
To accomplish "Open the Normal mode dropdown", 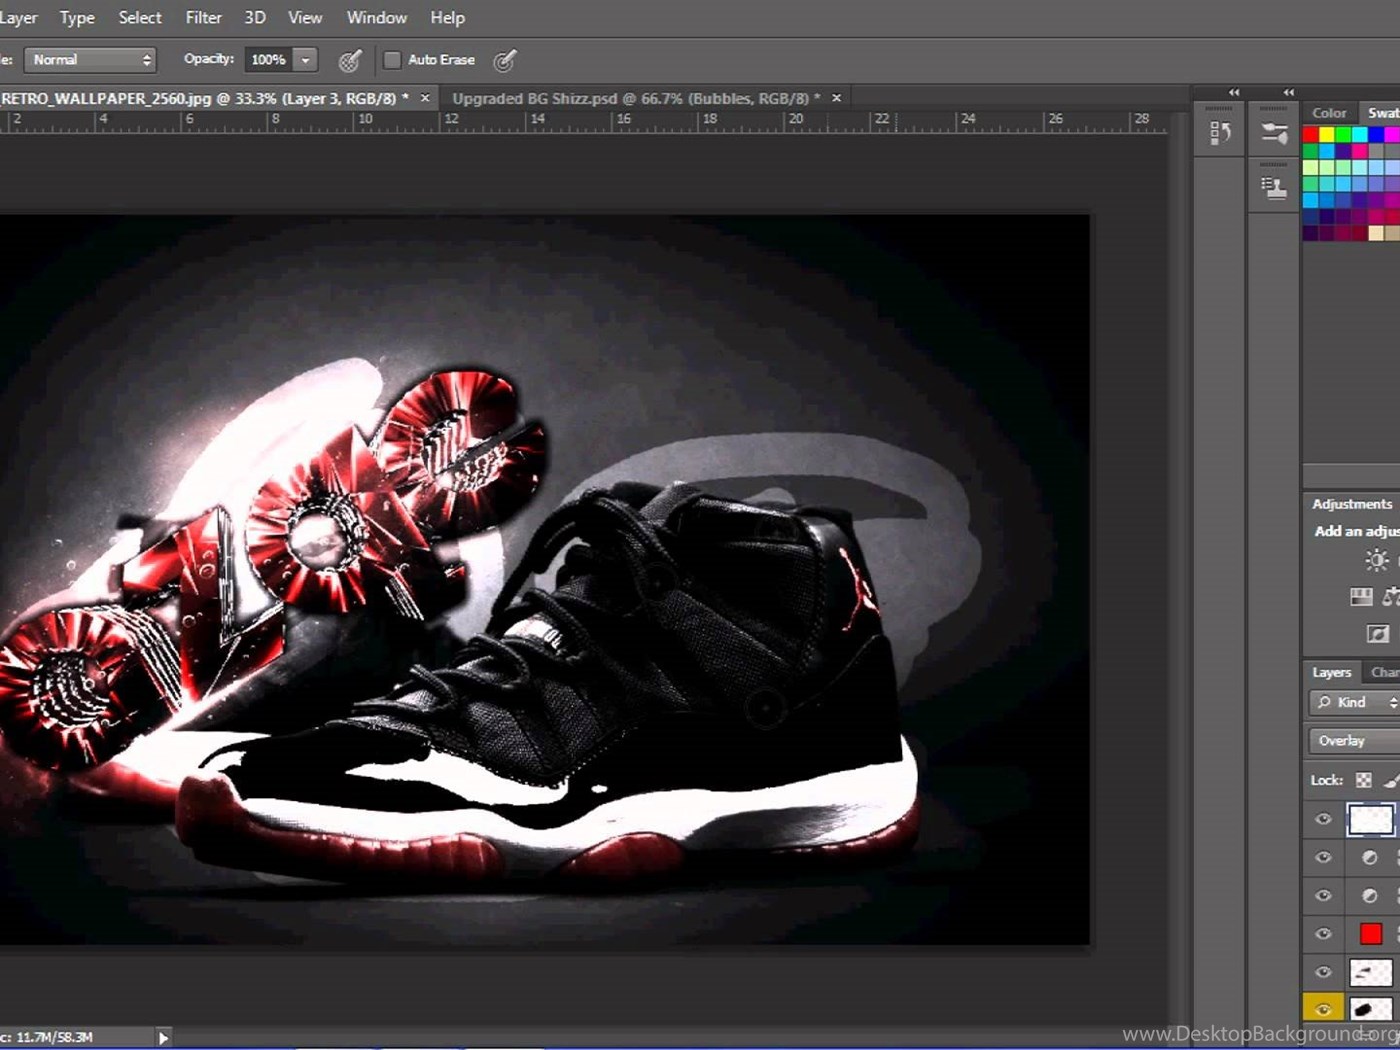I will point(90,60).
